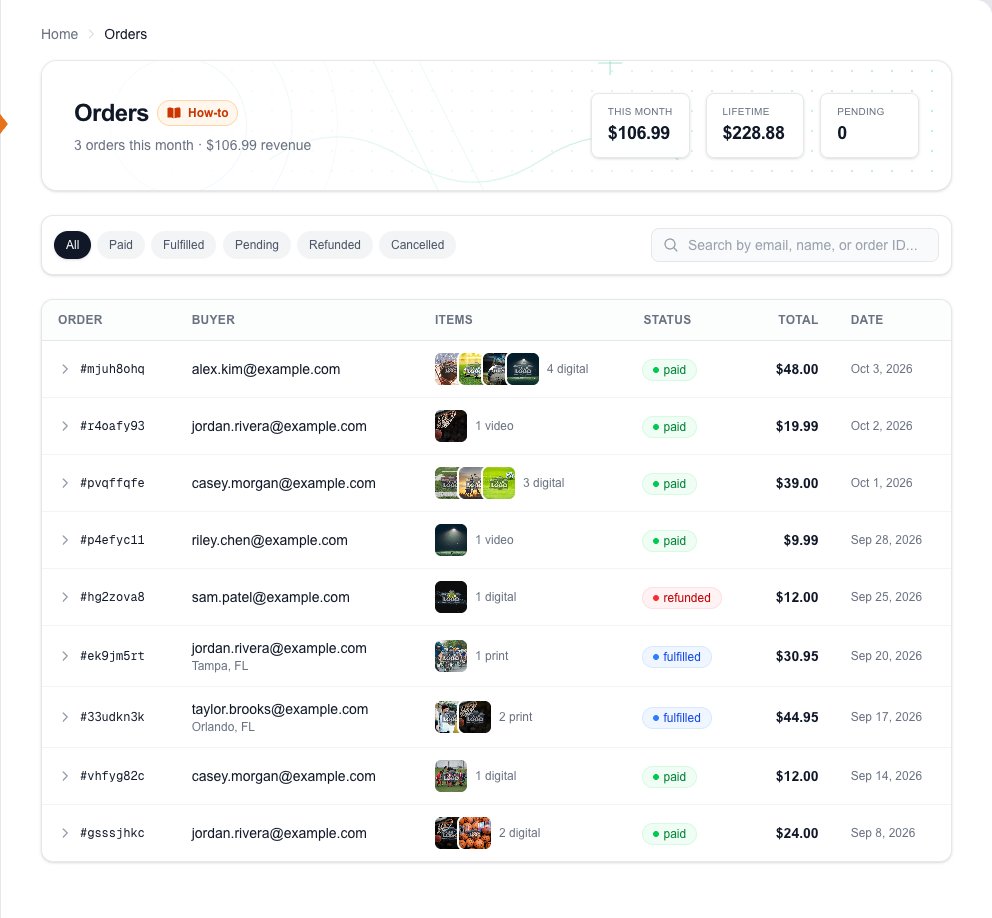Image resolution: width=992 pixels, height=918 pixels.
Task: Click buyer sam.patel@example.com
Action: (270, 597)
